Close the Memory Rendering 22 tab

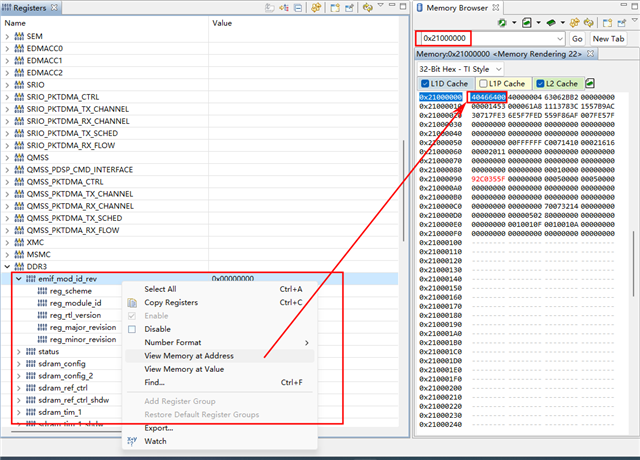590,53
